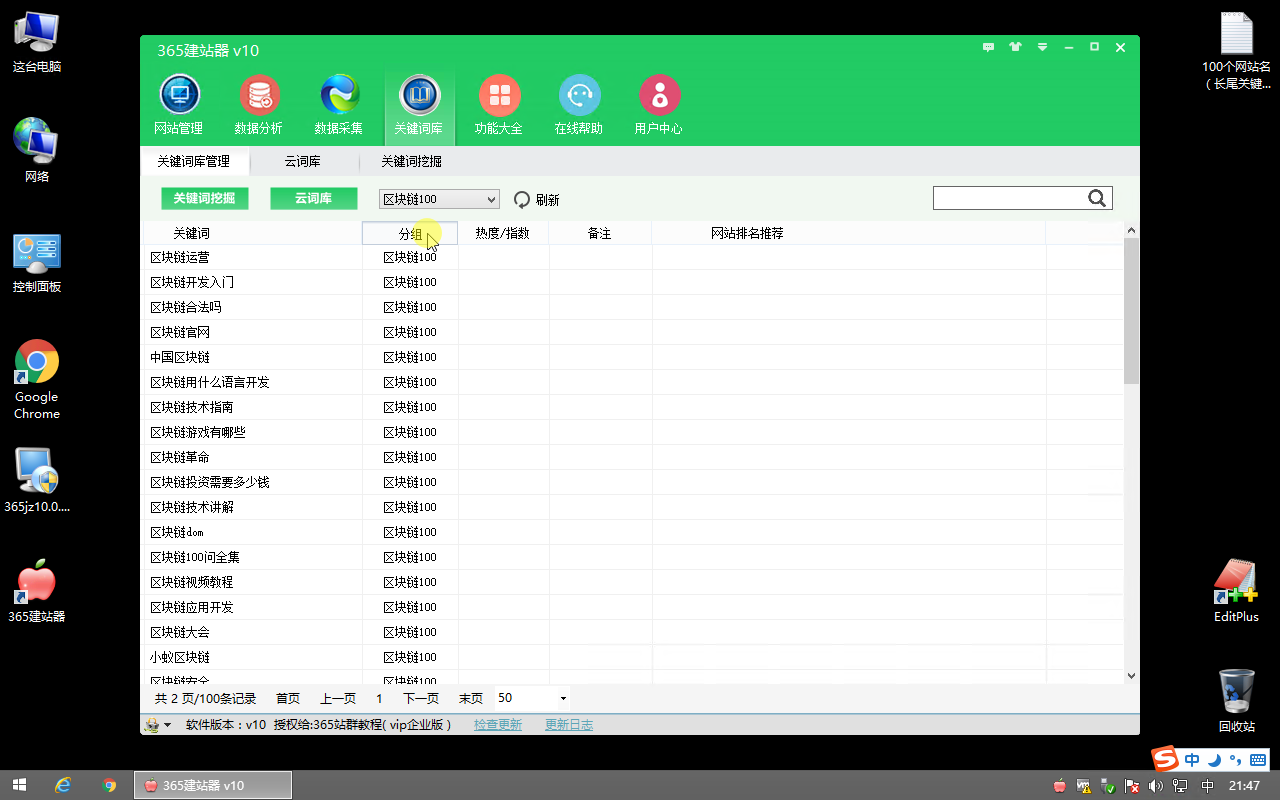1280x800 pixels.
Task: Click 检查更新 link
Action: pos(498,725)
